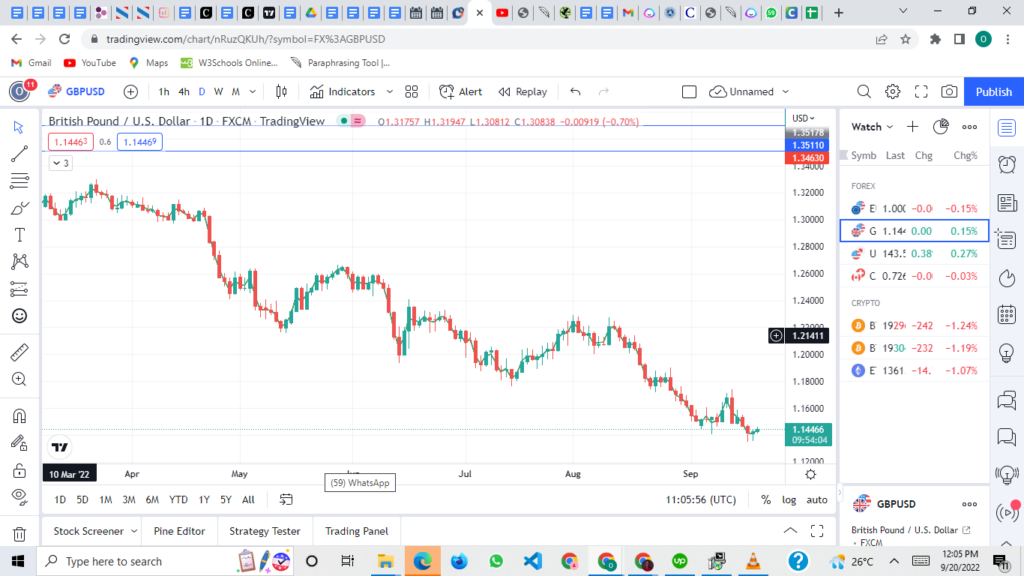1024x576 pixels.
Task: Open the Pine Editor tab
Action: click(179, 531)
